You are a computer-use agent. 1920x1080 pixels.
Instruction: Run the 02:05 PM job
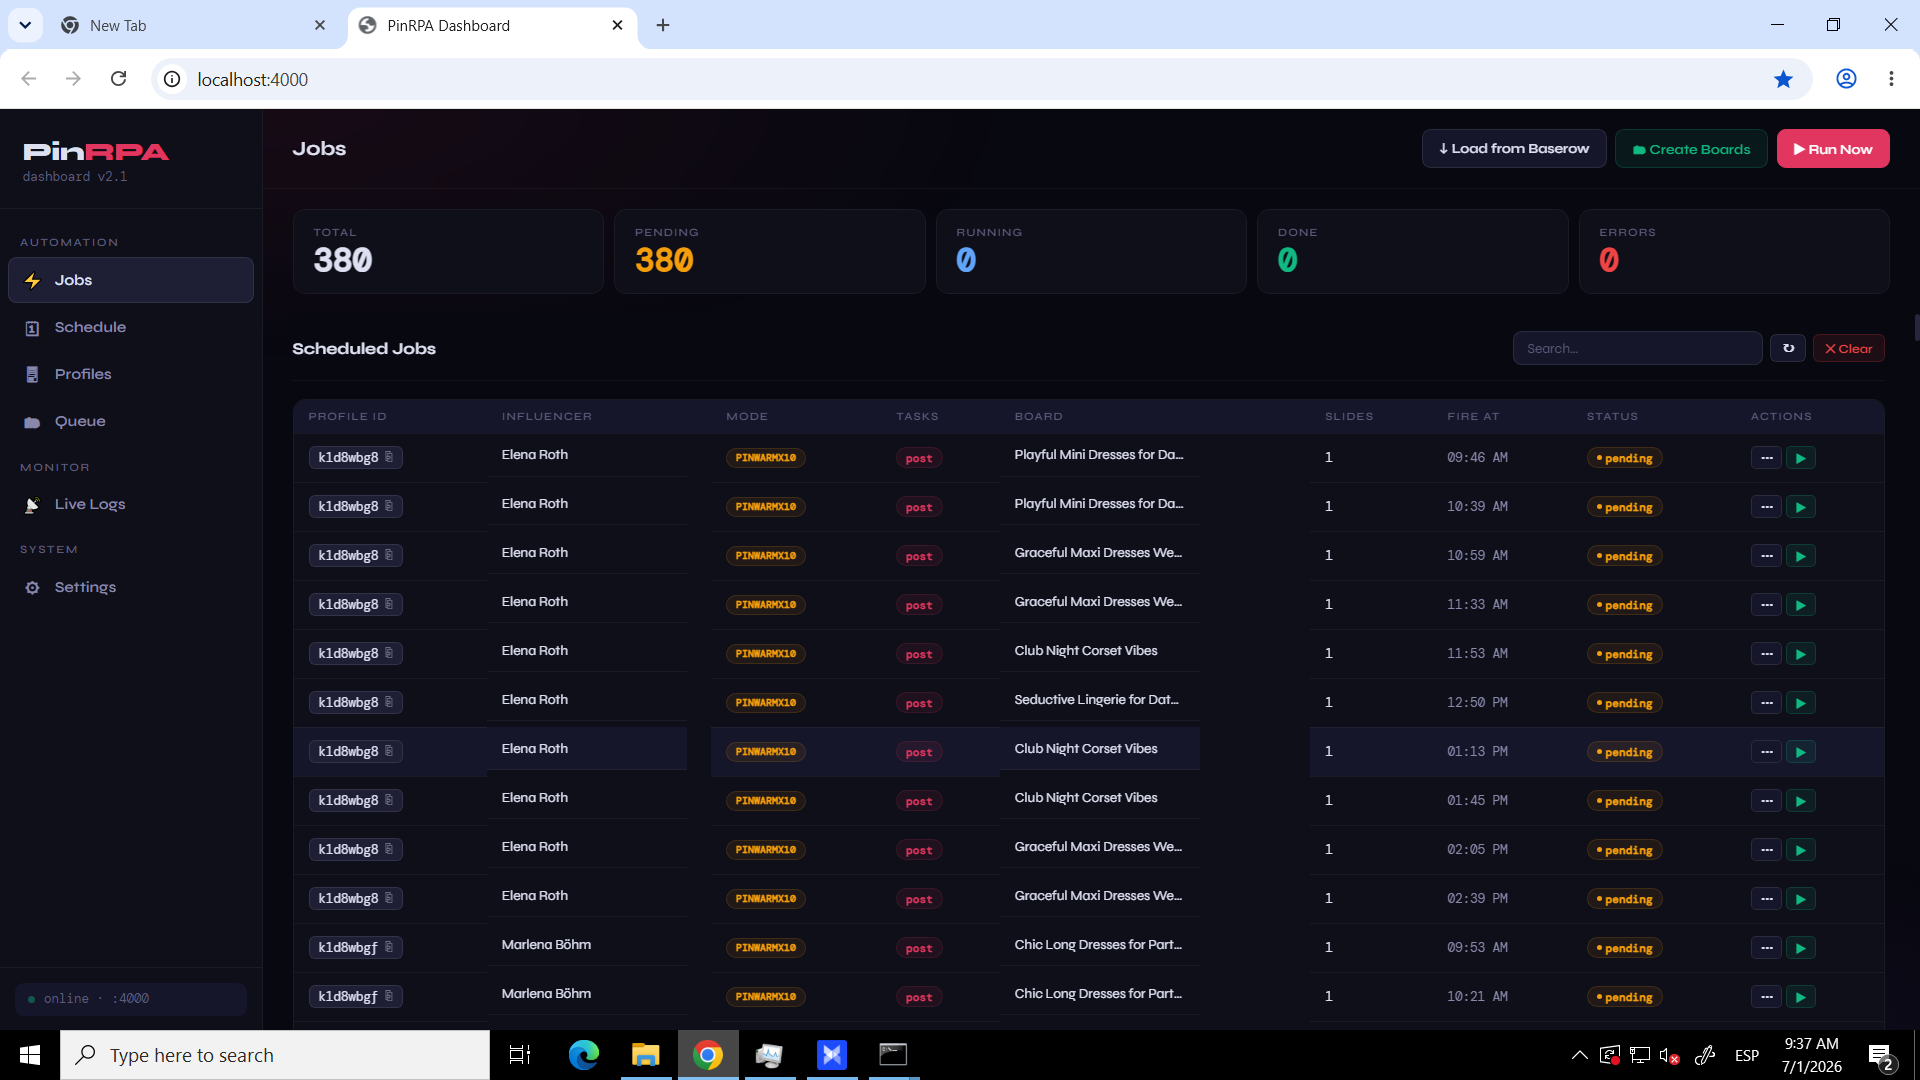pos(1800,850)
